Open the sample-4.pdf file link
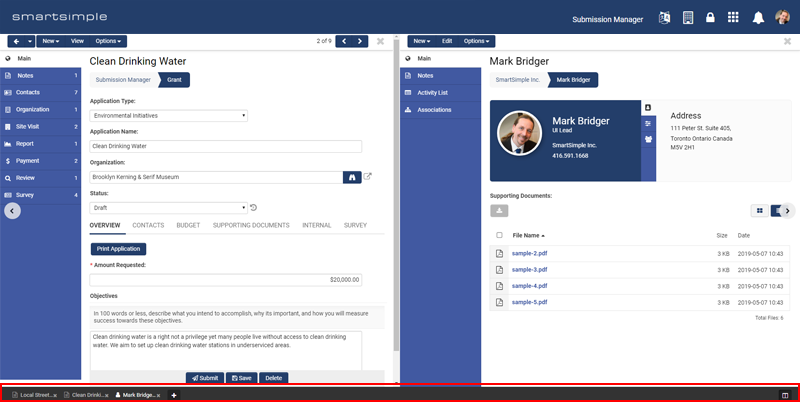Image resolution: width=800 pixels, height=402 pixels. (529, 286)
